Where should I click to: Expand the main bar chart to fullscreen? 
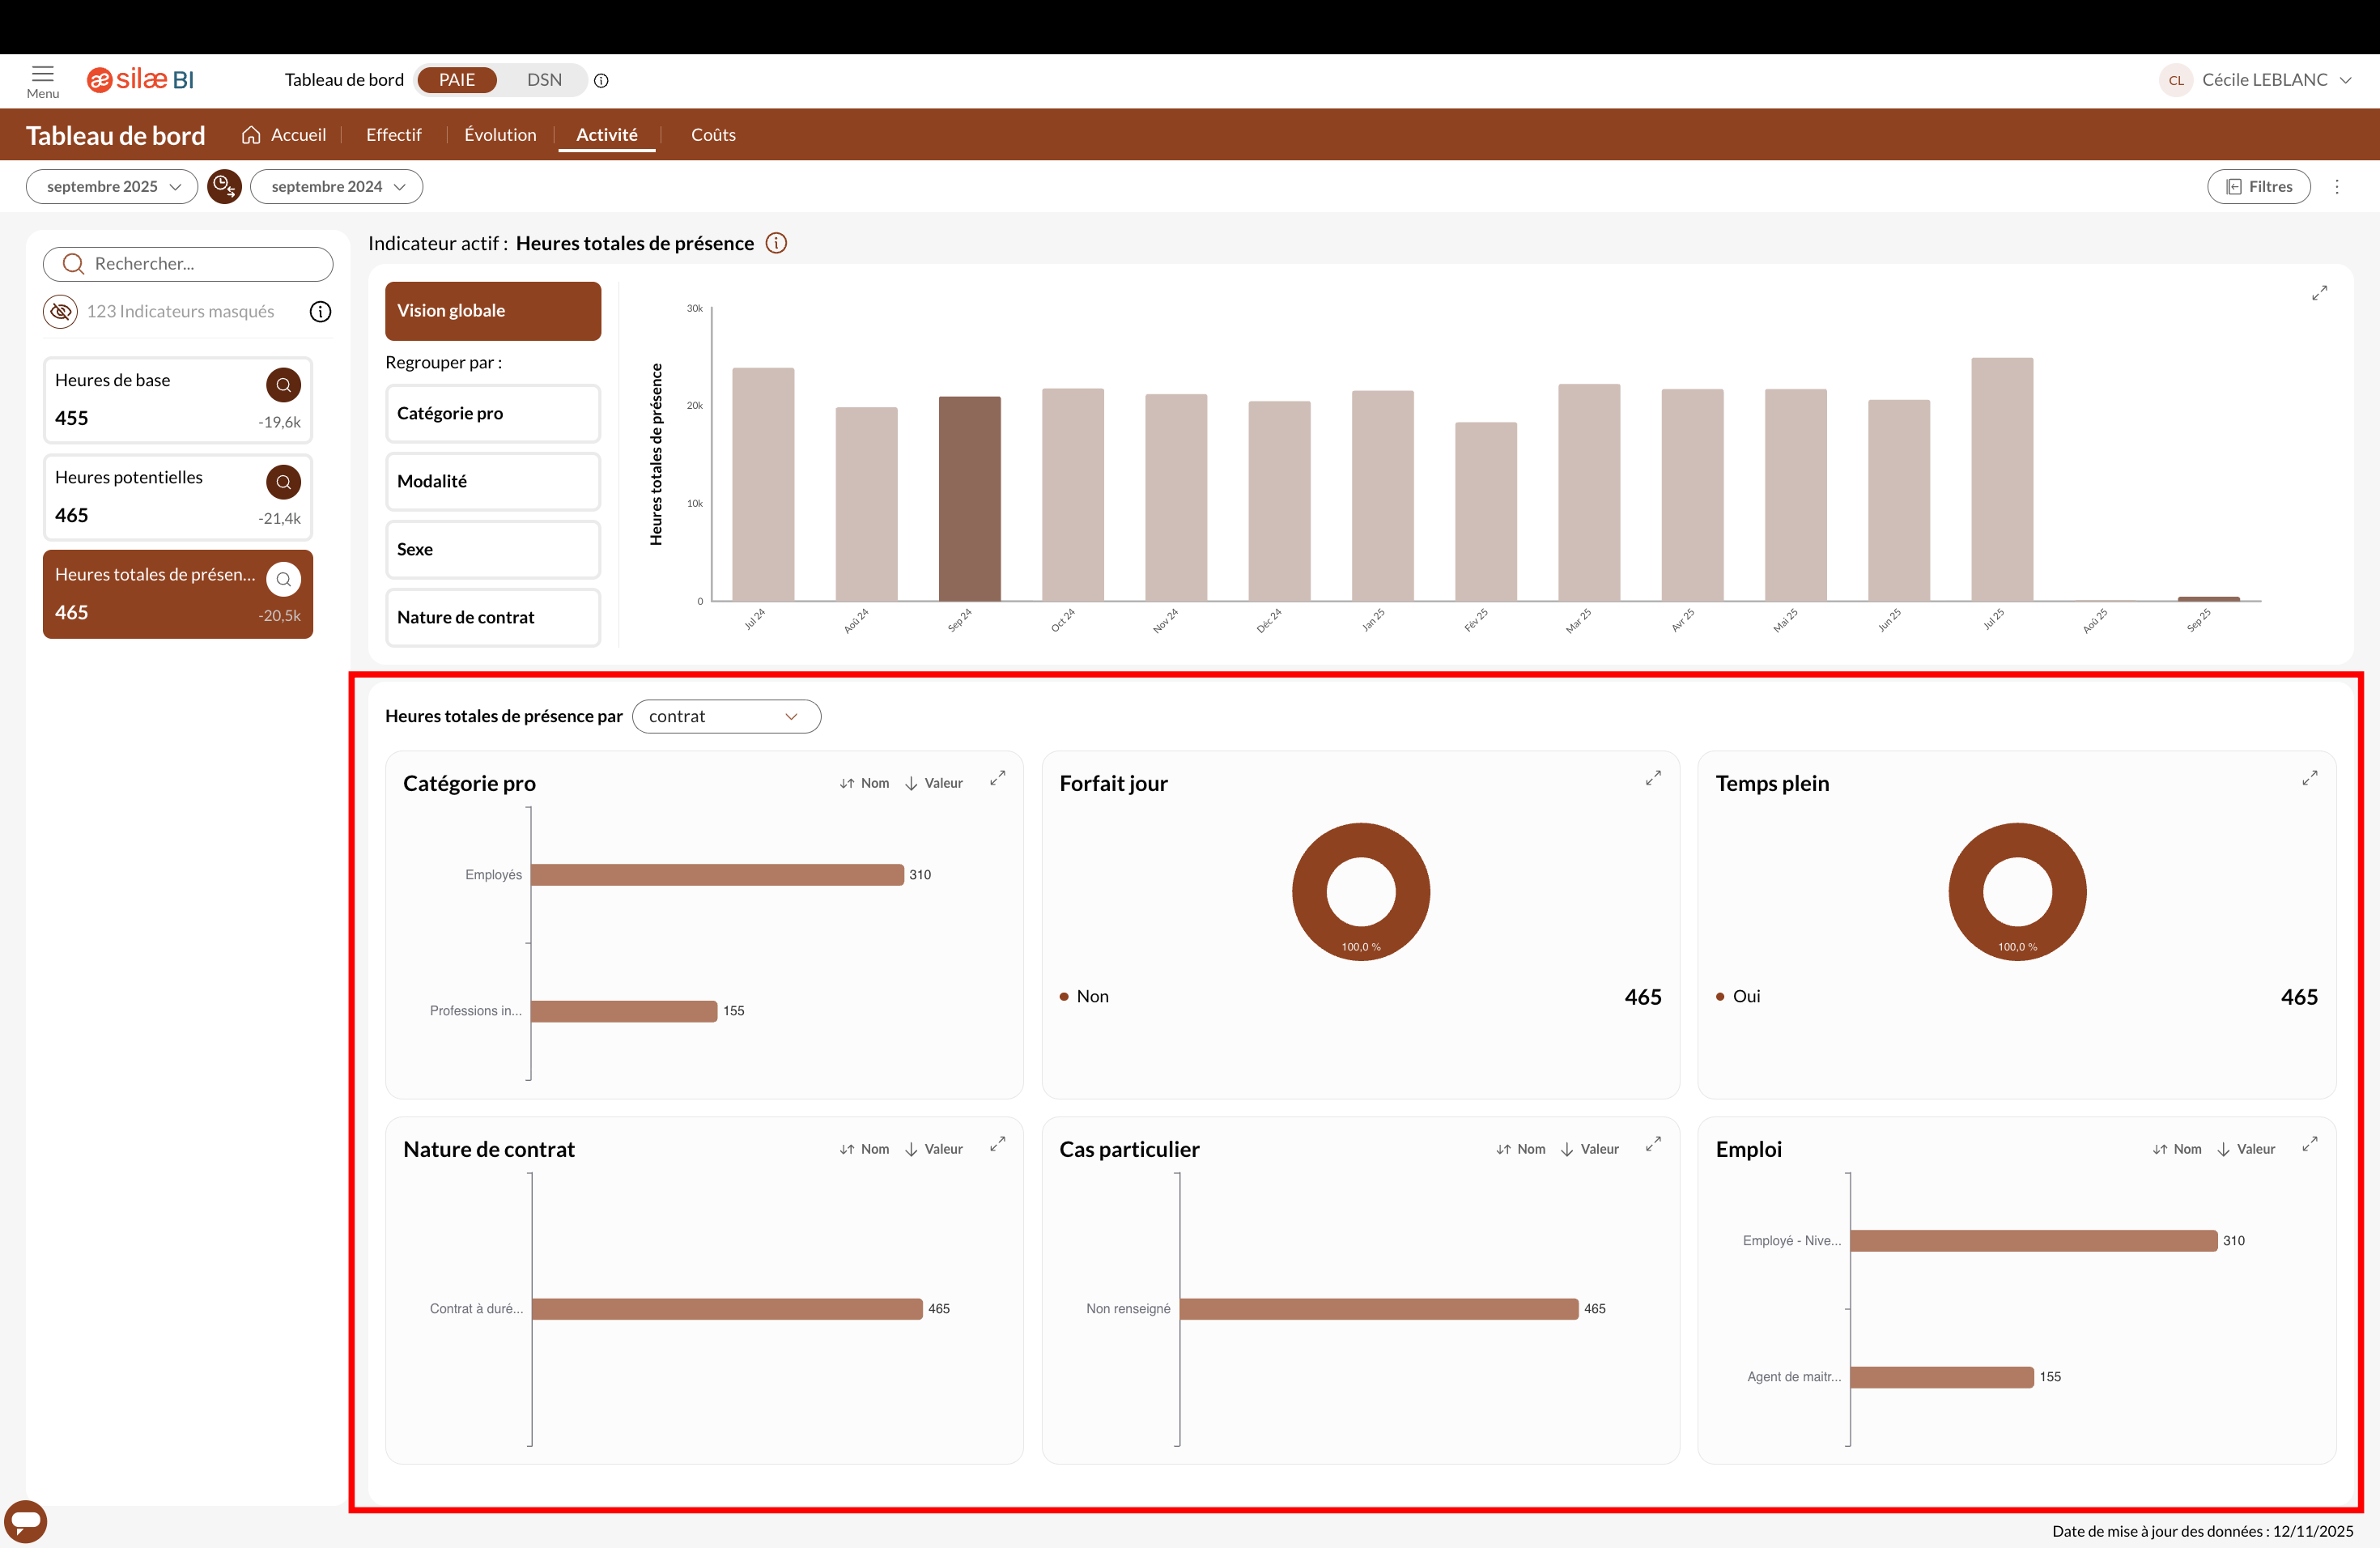[x=2319, y=293]
